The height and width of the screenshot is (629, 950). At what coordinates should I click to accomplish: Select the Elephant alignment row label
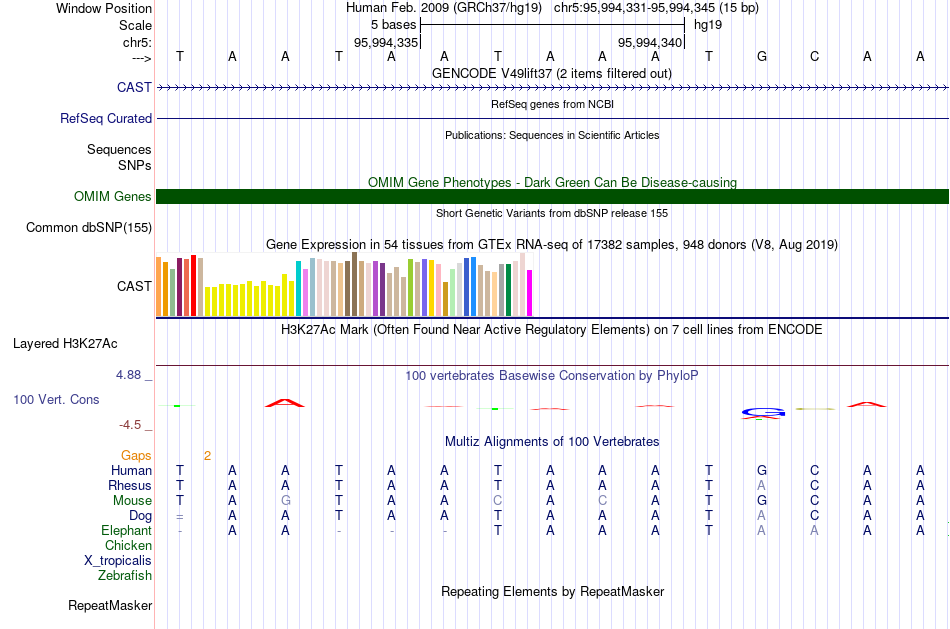126,531
